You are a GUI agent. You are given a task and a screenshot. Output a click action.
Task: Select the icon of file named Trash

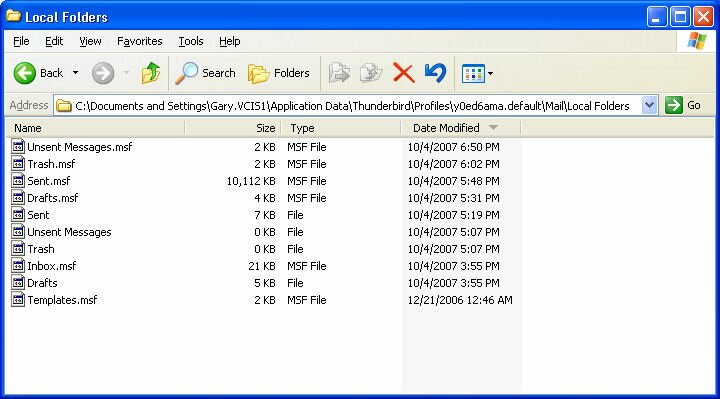pyautogui.click(x=18, y=248)
